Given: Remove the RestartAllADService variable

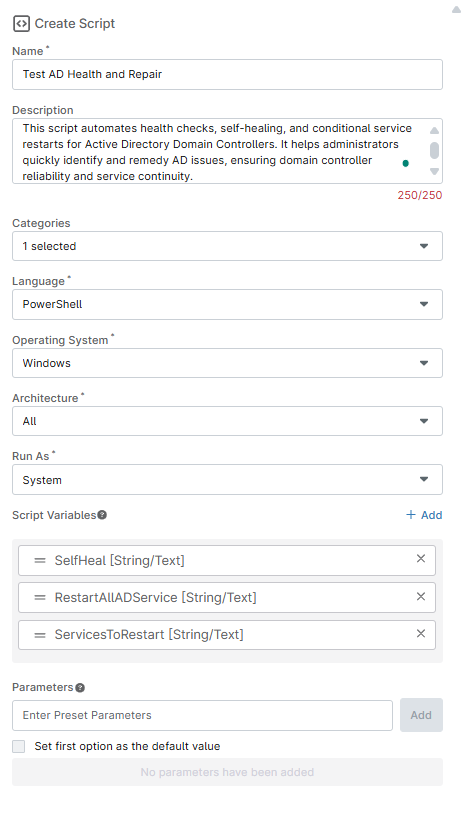Looking at the screenshot, I should pyautogui.click(x=421, y=596).
